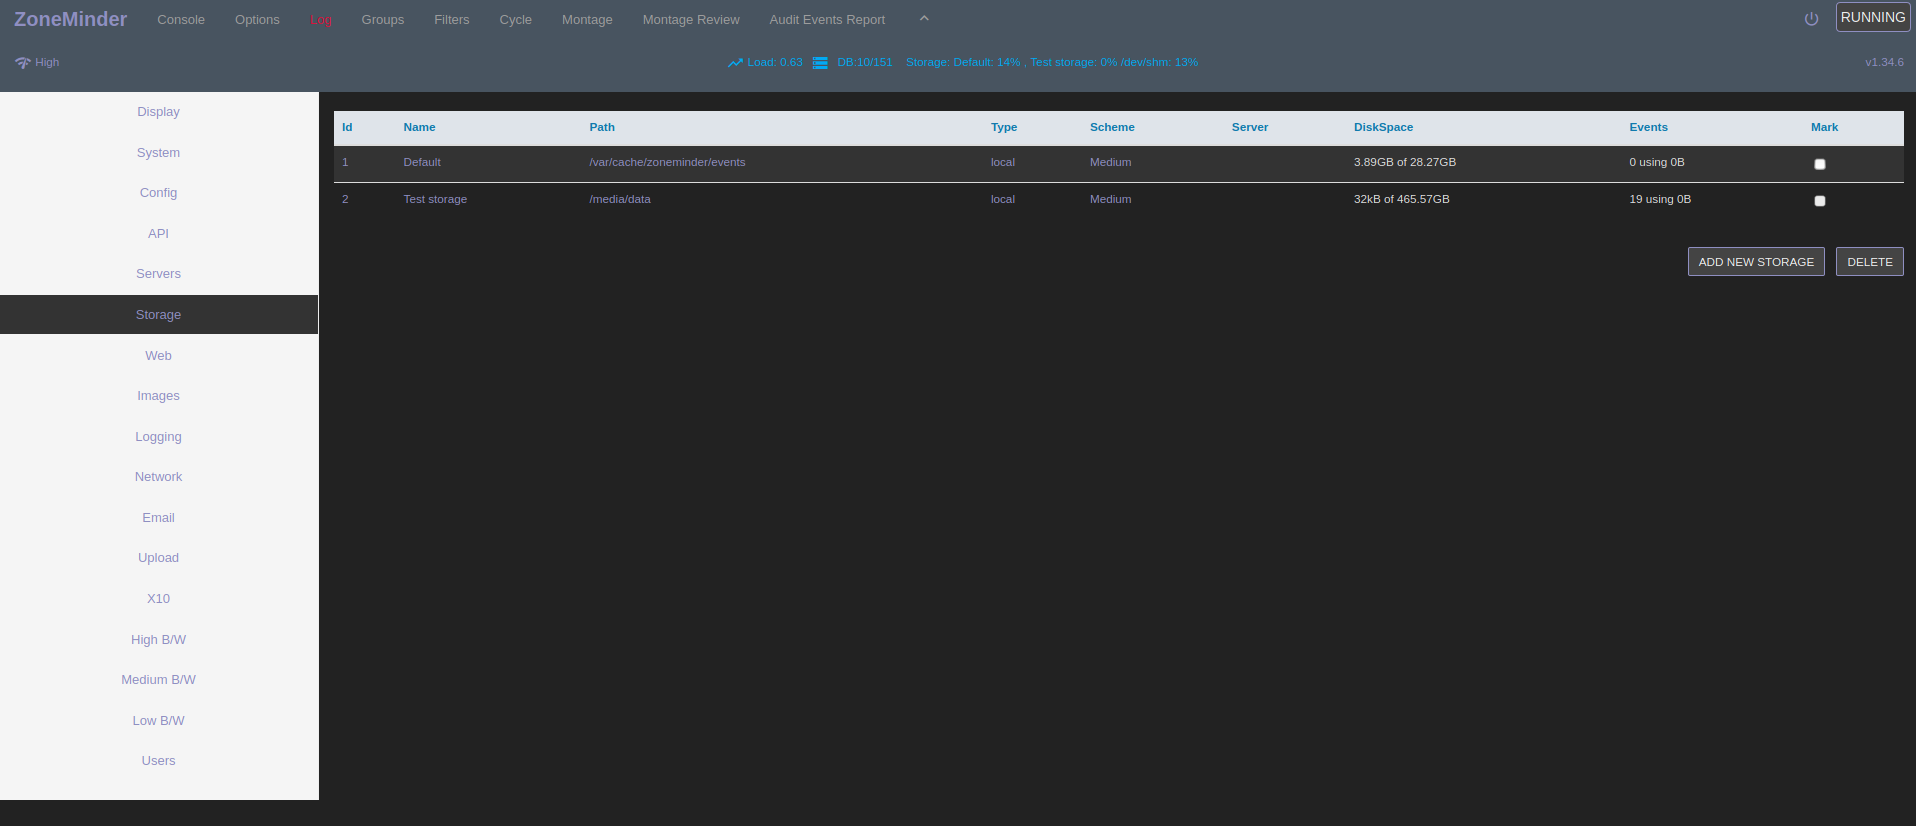
Task: Click the DELETE button
Action: click(1869, 262)
